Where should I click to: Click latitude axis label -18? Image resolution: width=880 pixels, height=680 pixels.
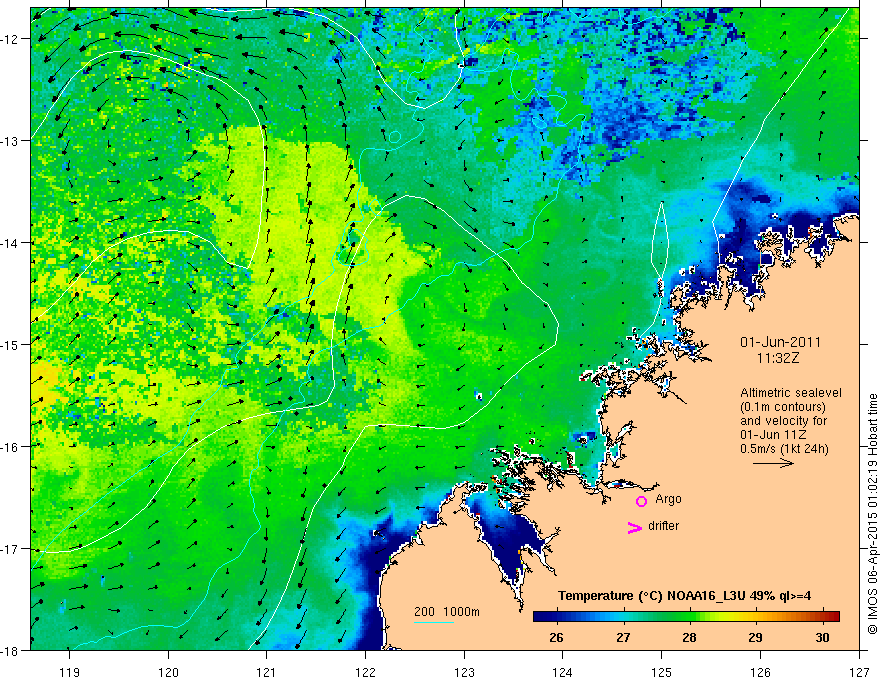(x=11, y=650)
